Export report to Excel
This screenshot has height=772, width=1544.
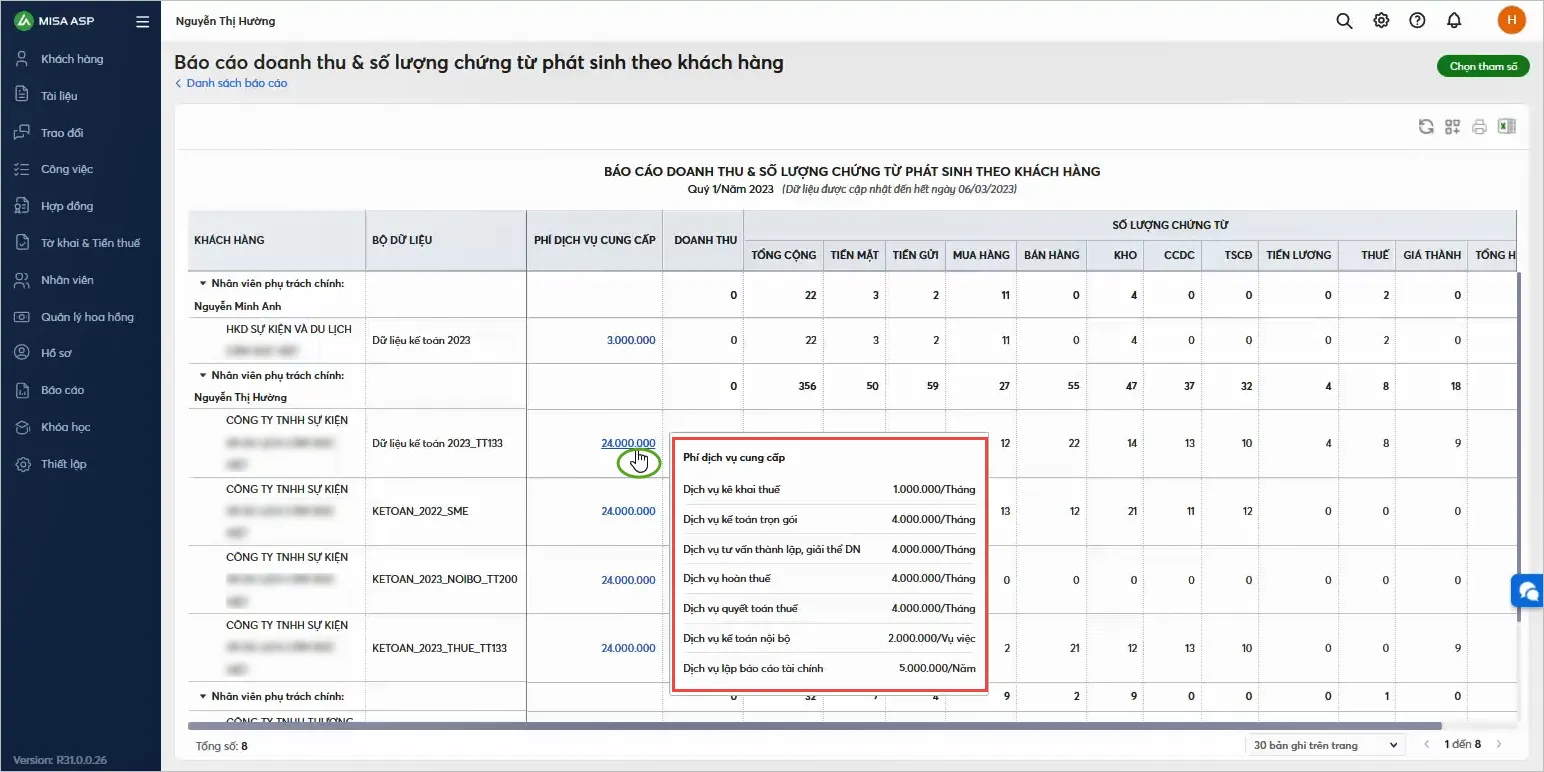(1507, 126)
